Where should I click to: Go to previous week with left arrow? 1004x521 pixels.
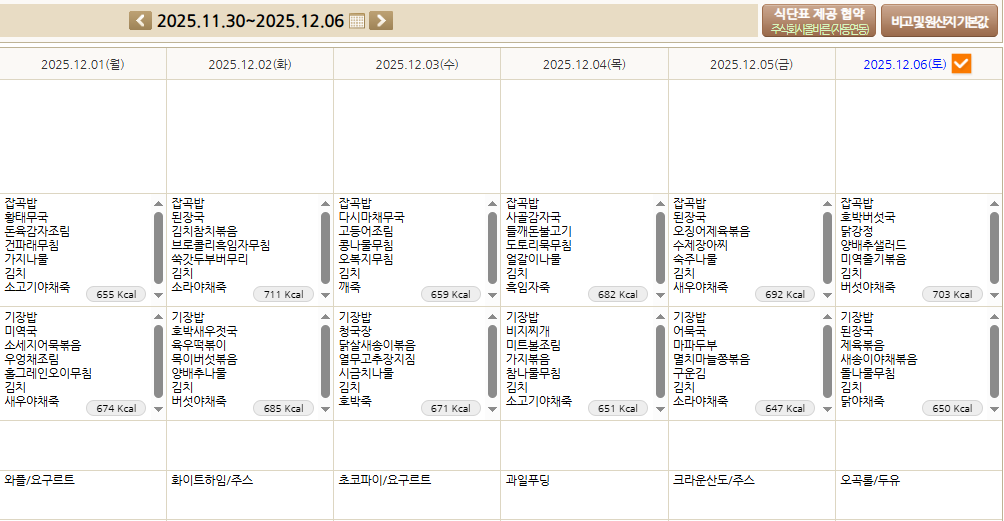coord(141,21)
